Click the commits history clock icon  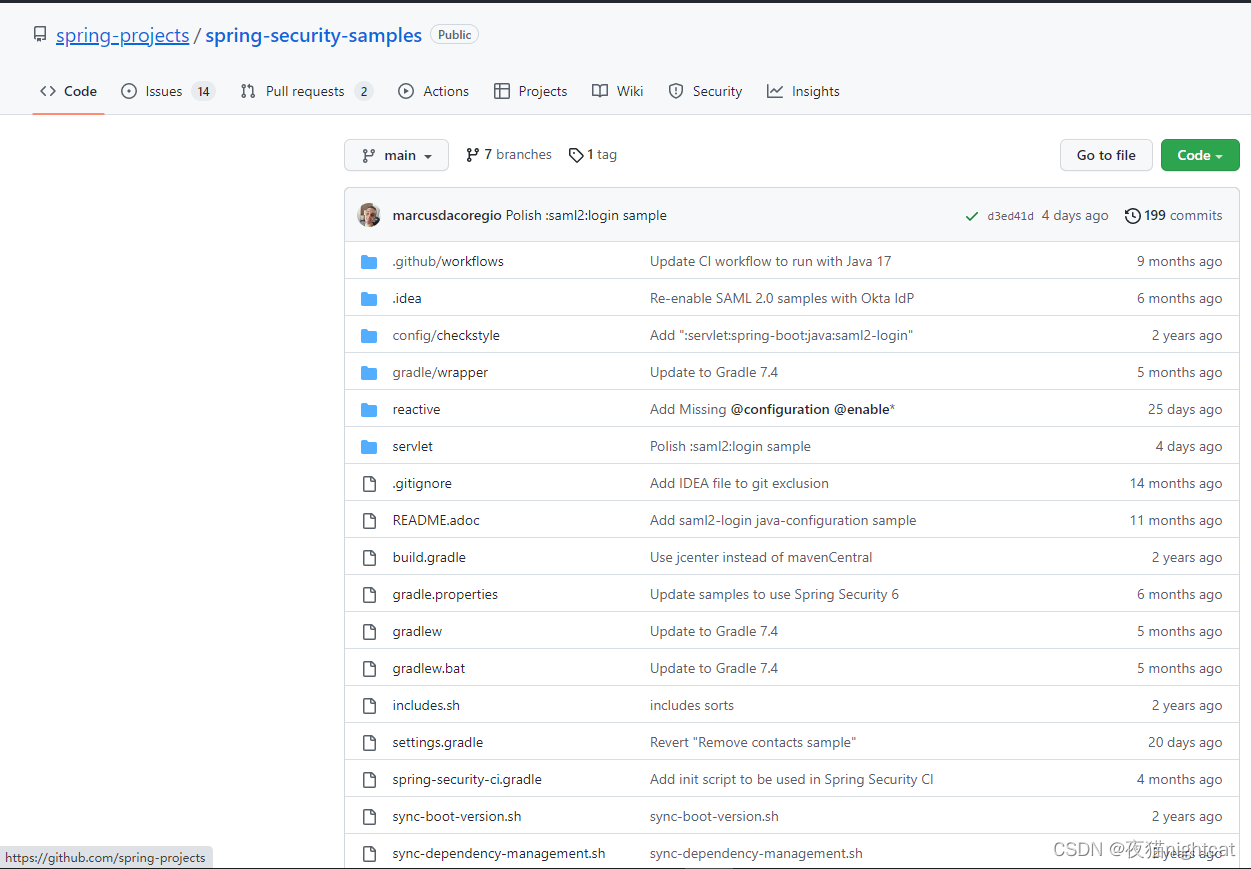click(x=1132, y=216)
